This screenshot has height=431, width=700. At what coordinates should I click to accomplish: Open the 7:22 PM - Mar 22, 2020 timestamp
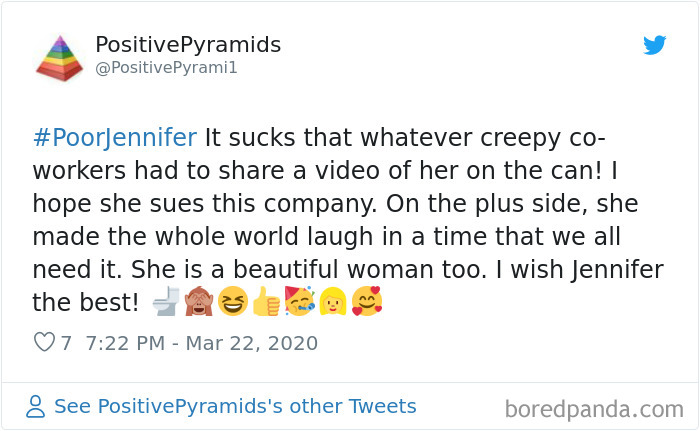pyautogui.click(x=202, y=343)
